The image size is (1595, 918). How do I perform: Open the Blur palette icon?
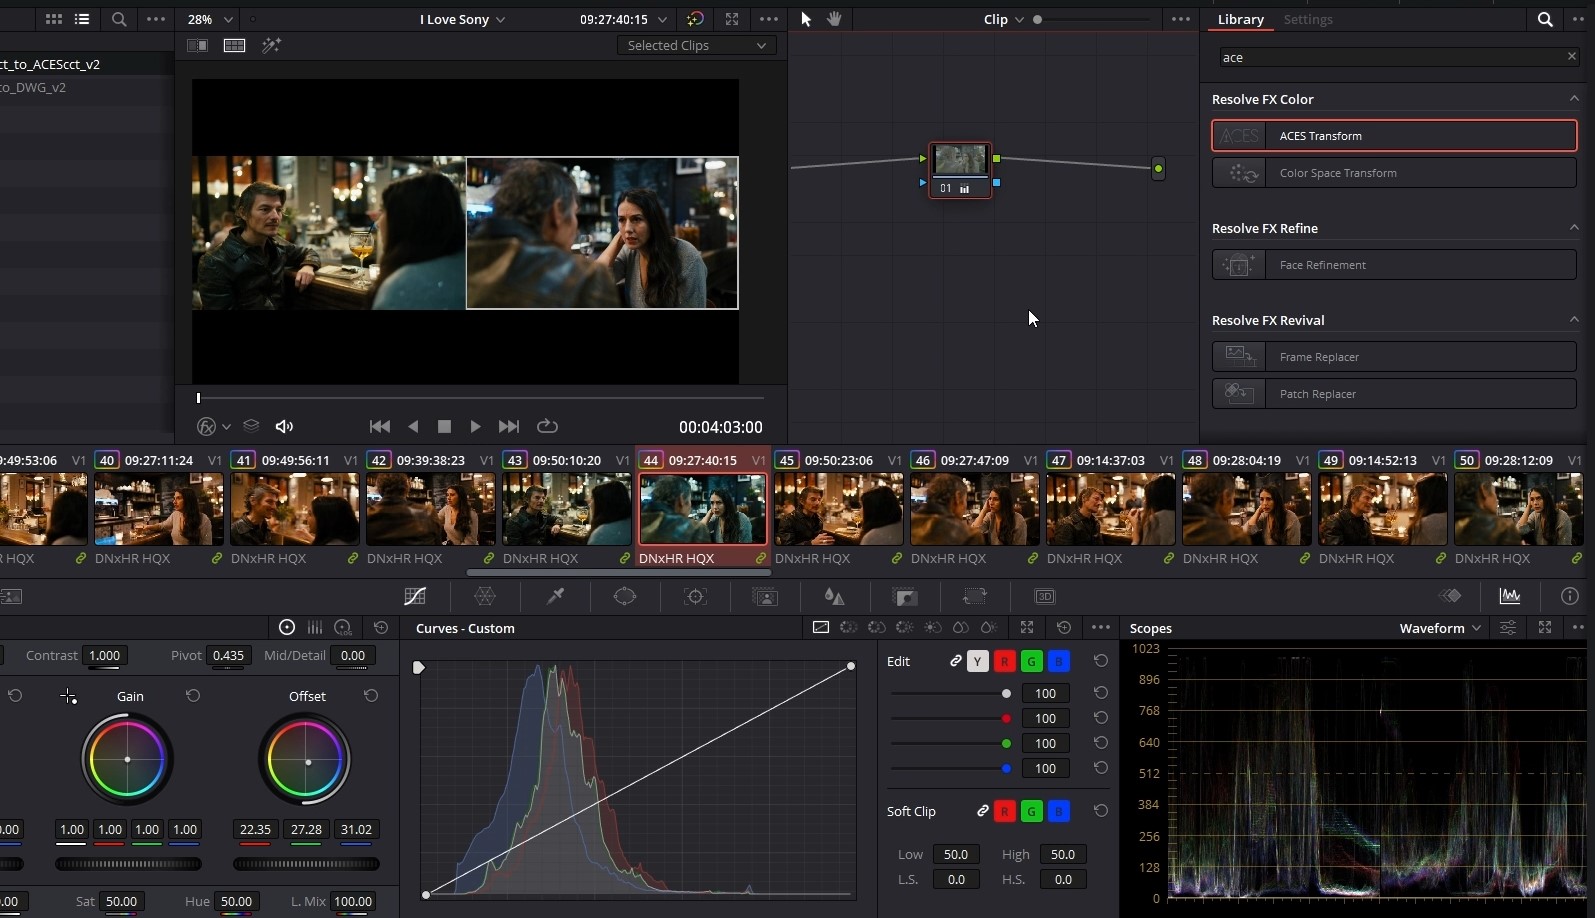[x=834, y=596]
